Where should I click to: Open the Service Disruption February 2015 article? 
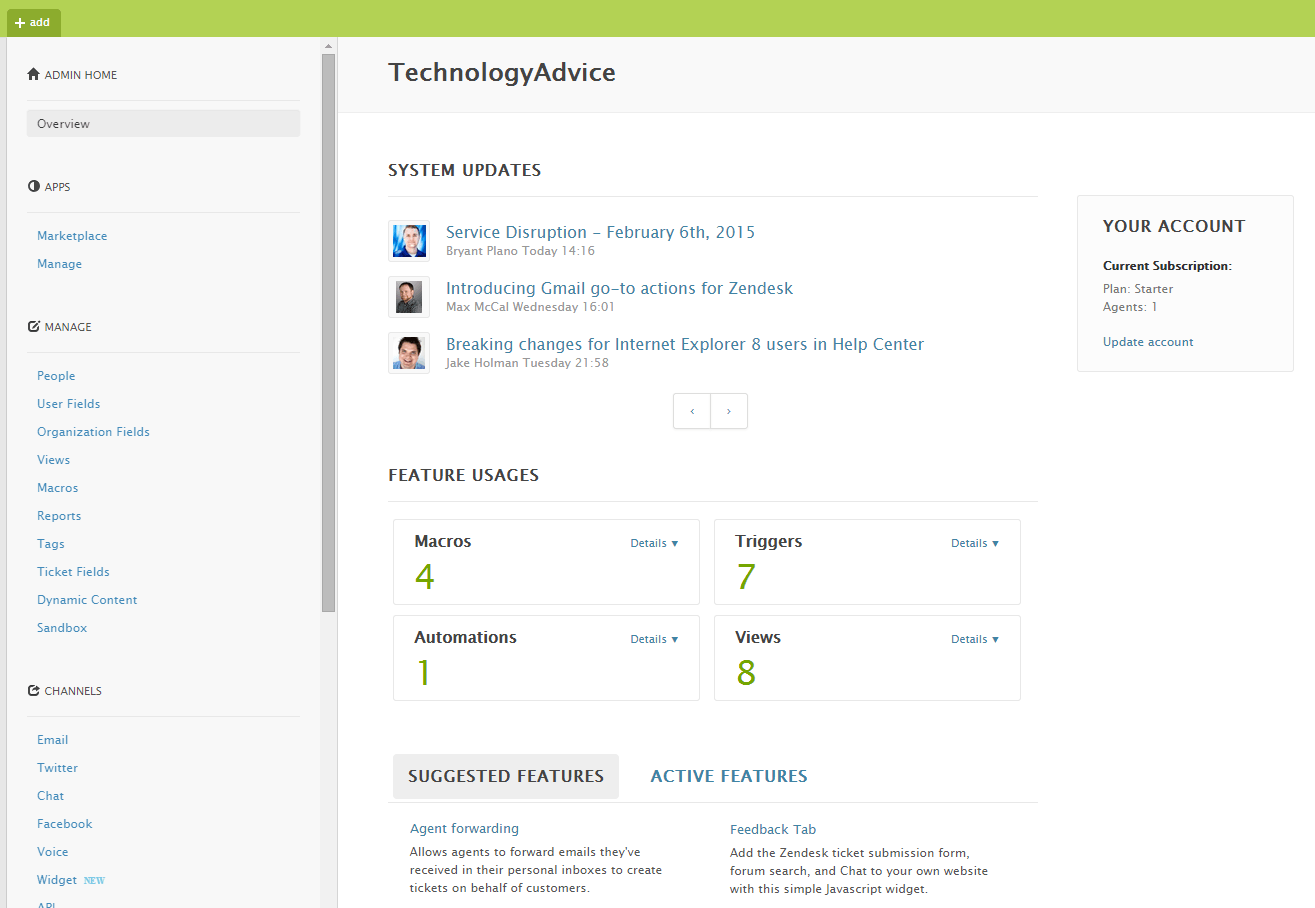pos(600,232)
